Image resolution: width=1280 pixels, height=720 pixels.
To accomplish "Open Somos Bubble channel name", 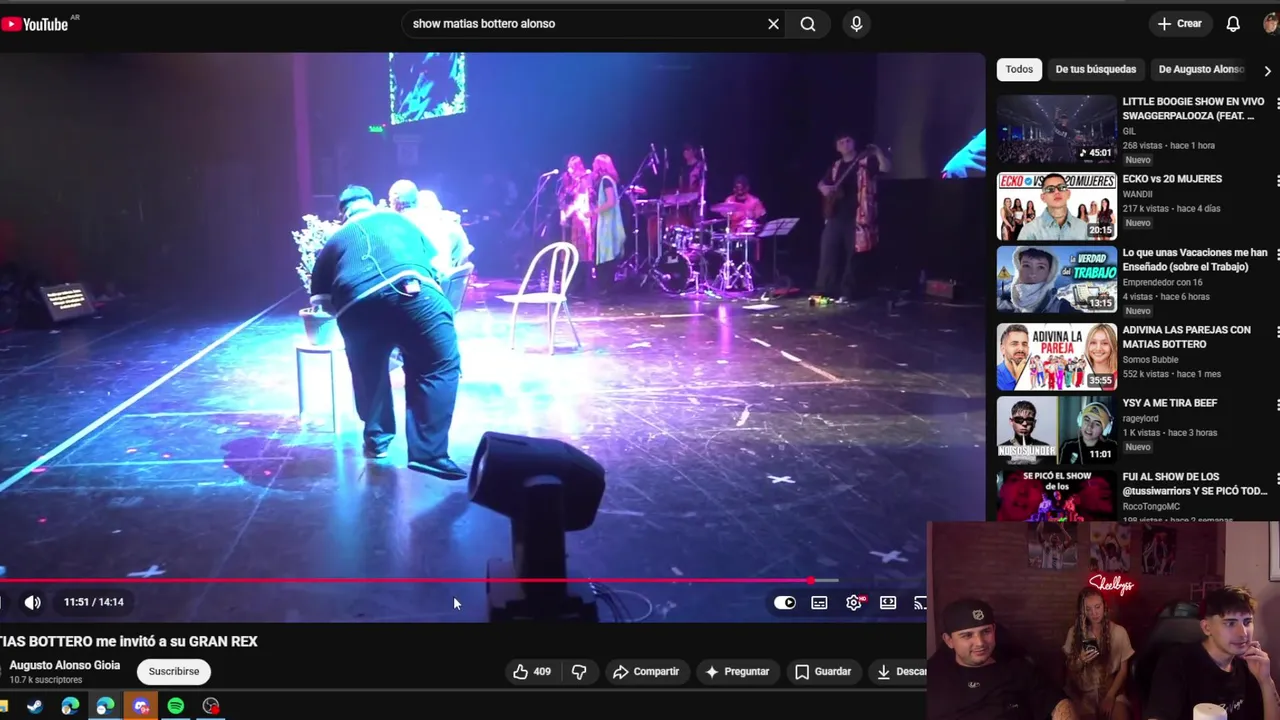I will tap(1150, 359).
